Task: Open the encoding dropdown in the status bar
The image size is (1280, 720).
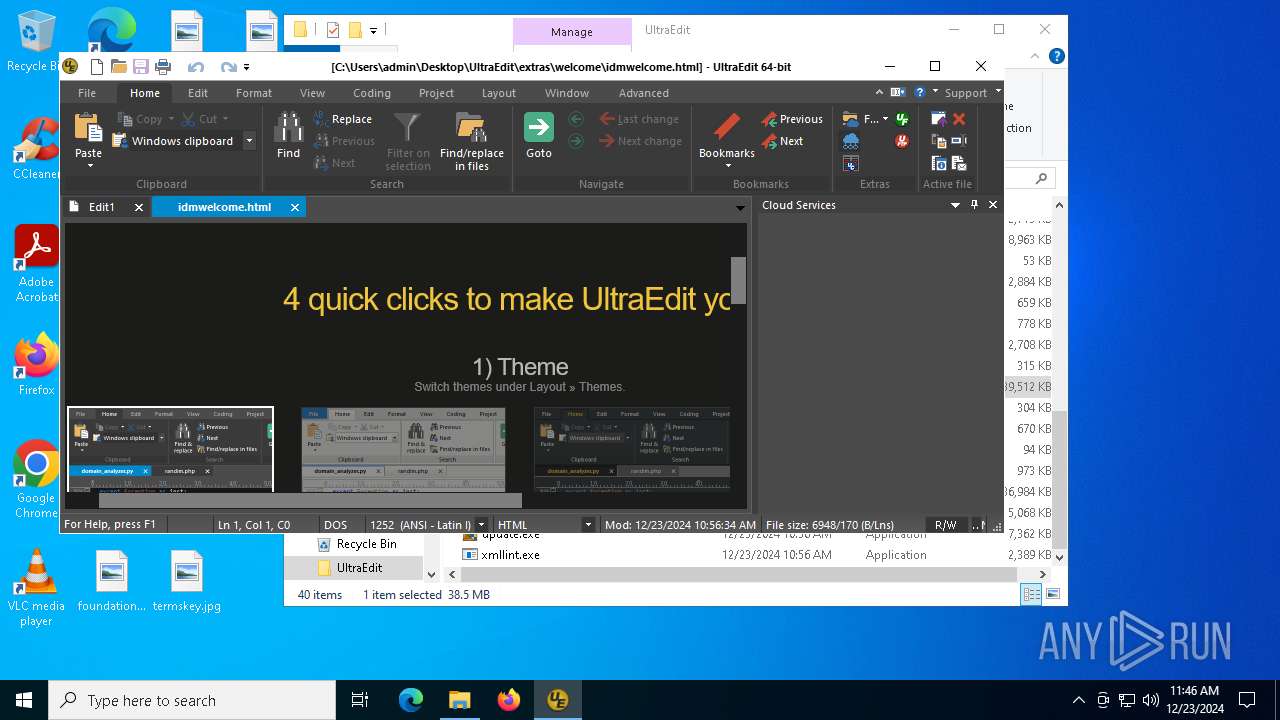Action: pos(481,525)
